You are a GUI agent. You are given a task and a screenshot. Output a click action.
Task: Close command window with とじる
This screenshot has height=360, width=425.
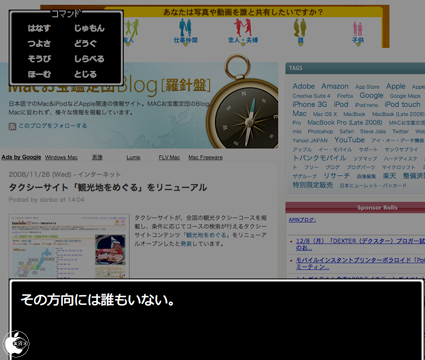85,74
